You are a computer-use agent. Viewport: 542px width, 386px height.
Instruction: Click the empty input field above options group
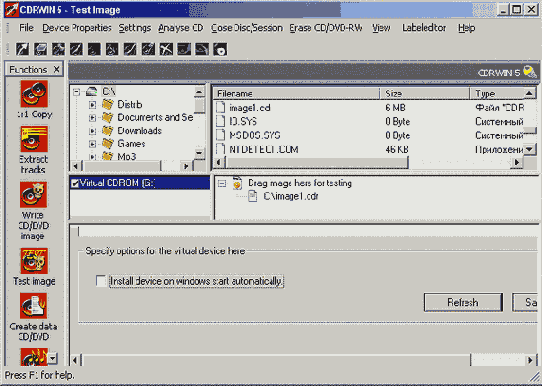pyautogui.click(x=308, y=232)
